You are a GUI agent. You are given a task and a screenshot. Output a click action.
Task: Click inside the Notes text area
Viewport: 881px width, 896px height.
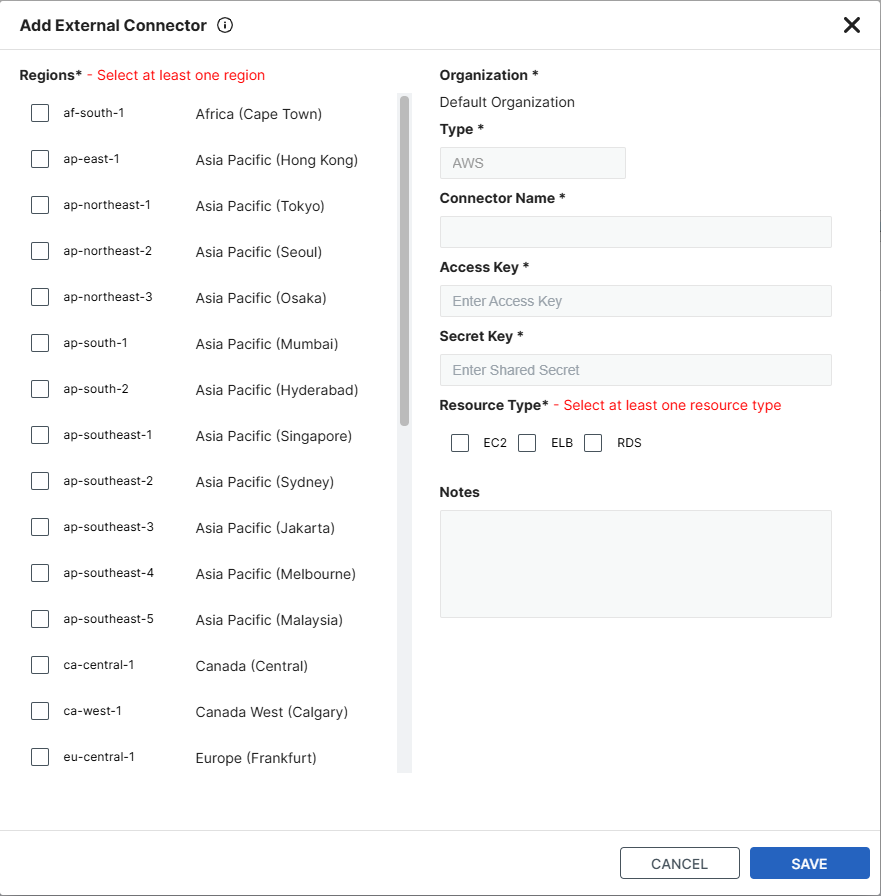[635, 563]
